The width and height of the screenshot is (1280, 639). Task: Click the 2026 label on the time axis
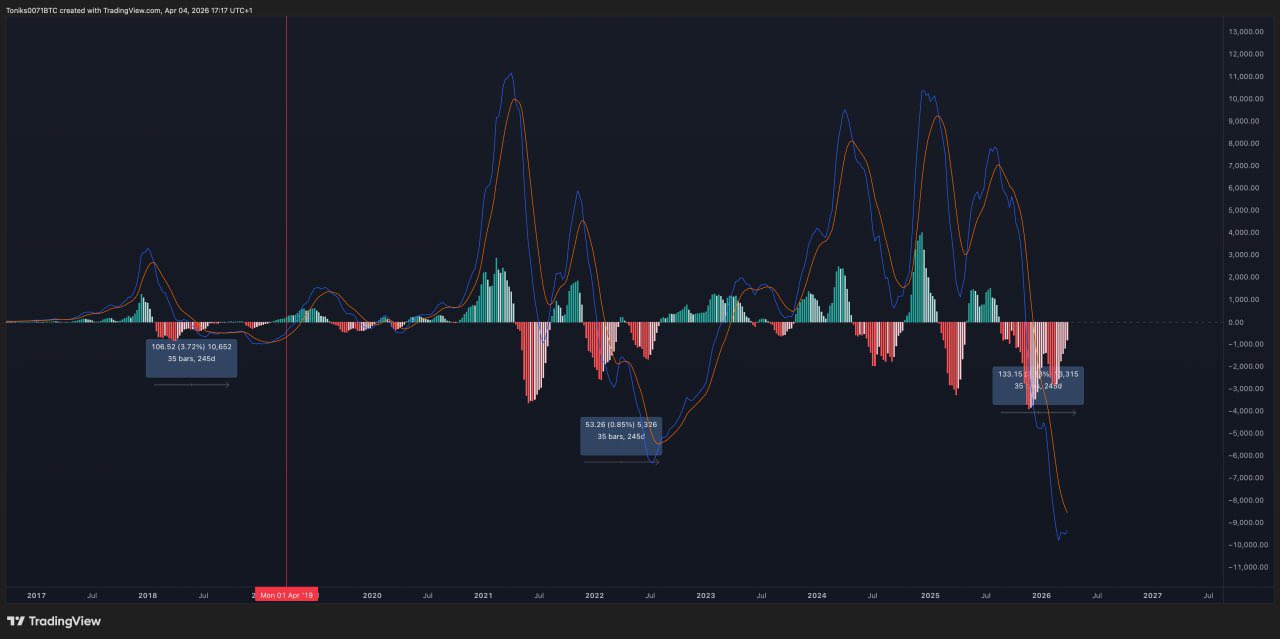[1040, 595]
